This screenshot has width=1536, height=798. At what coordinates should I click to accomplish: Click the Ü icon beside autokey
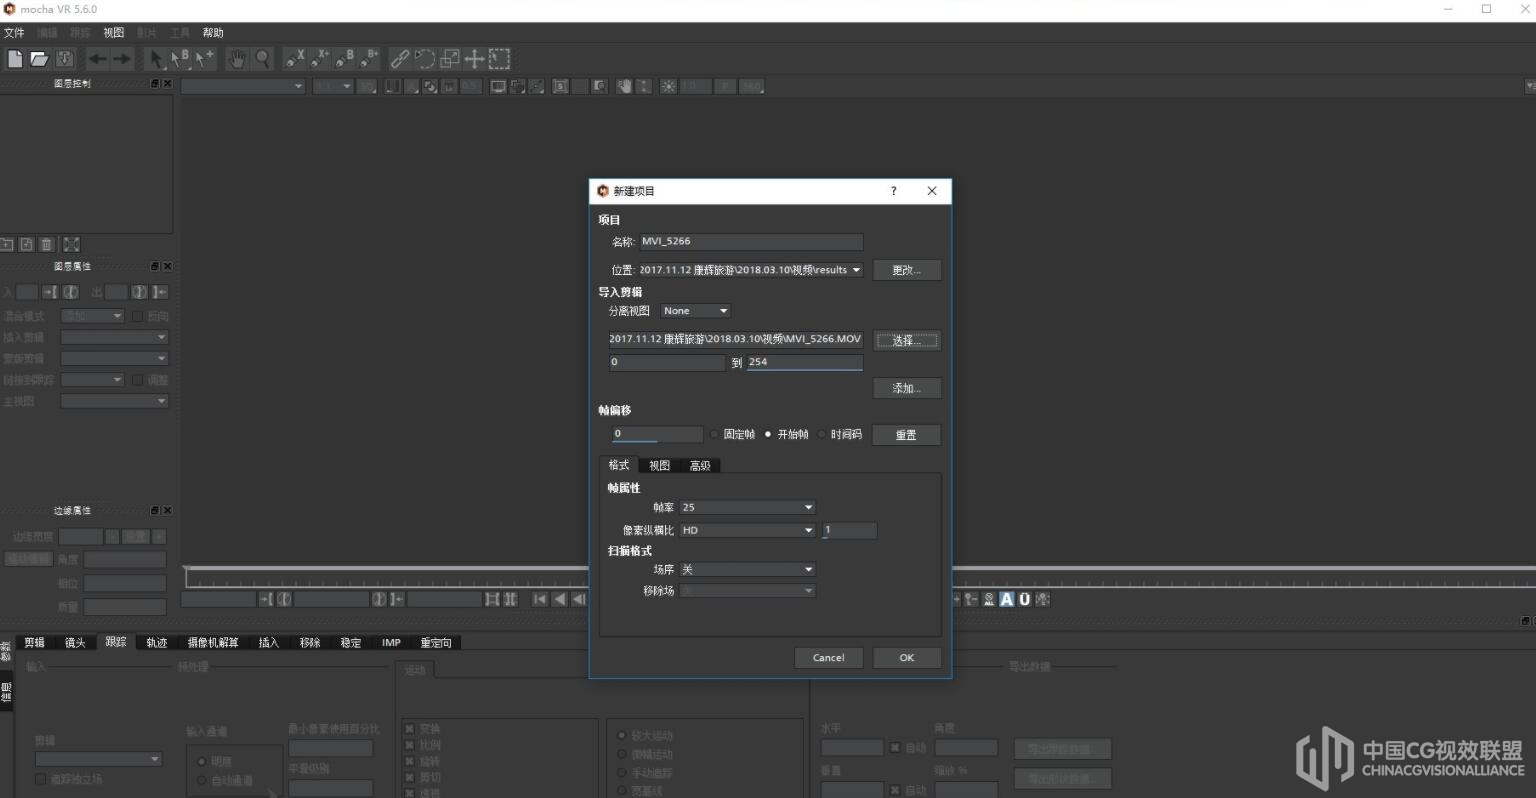pos(1025,599)
